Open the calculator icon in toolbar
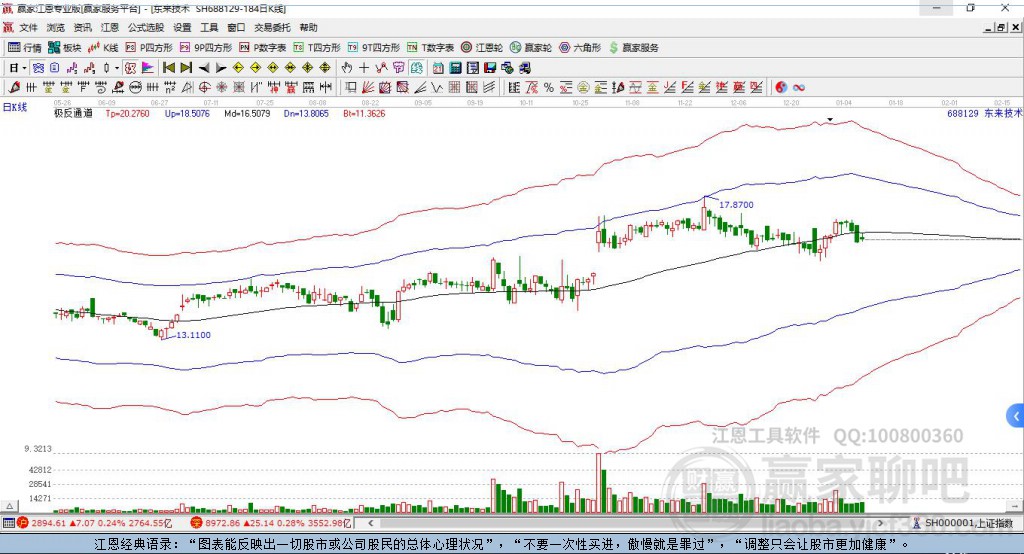Screen dimensions: 1024x554 [x=455, y=68]
